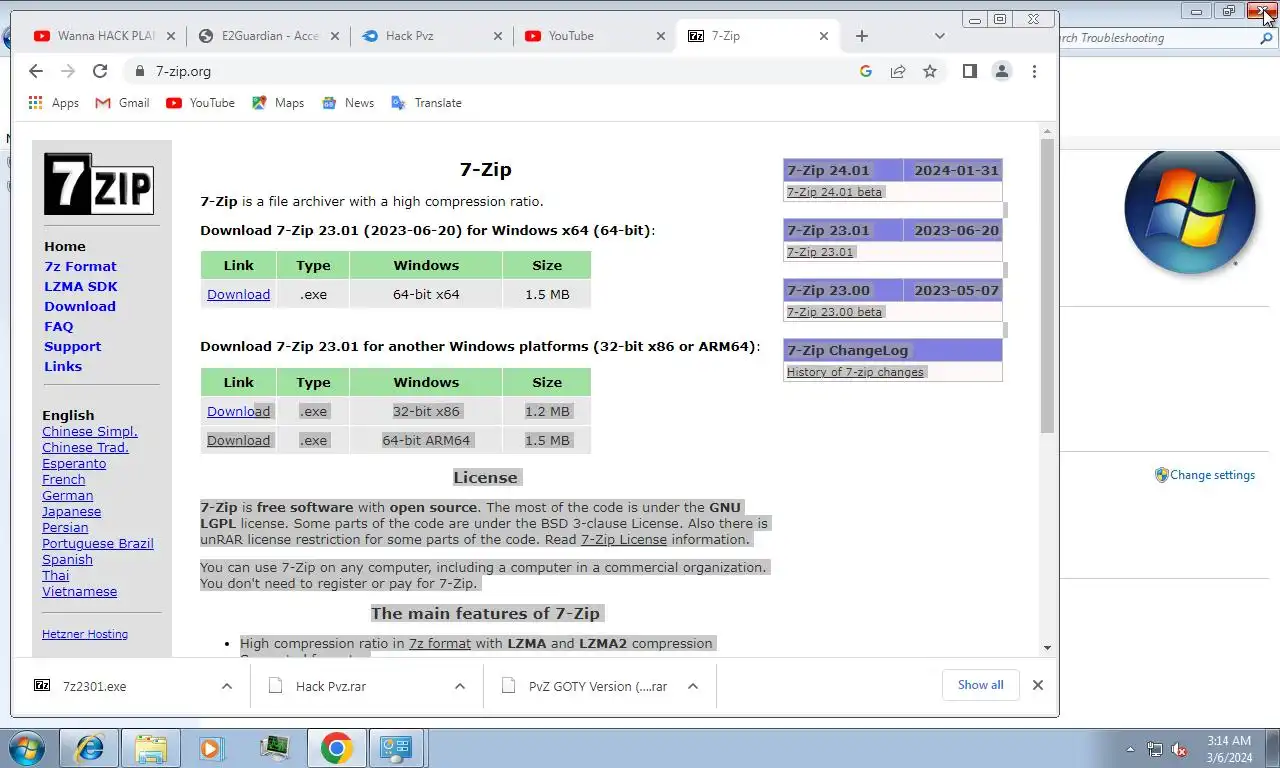Switch to Chrome in the taskbar
The image size is (1280, 768).
336,748
